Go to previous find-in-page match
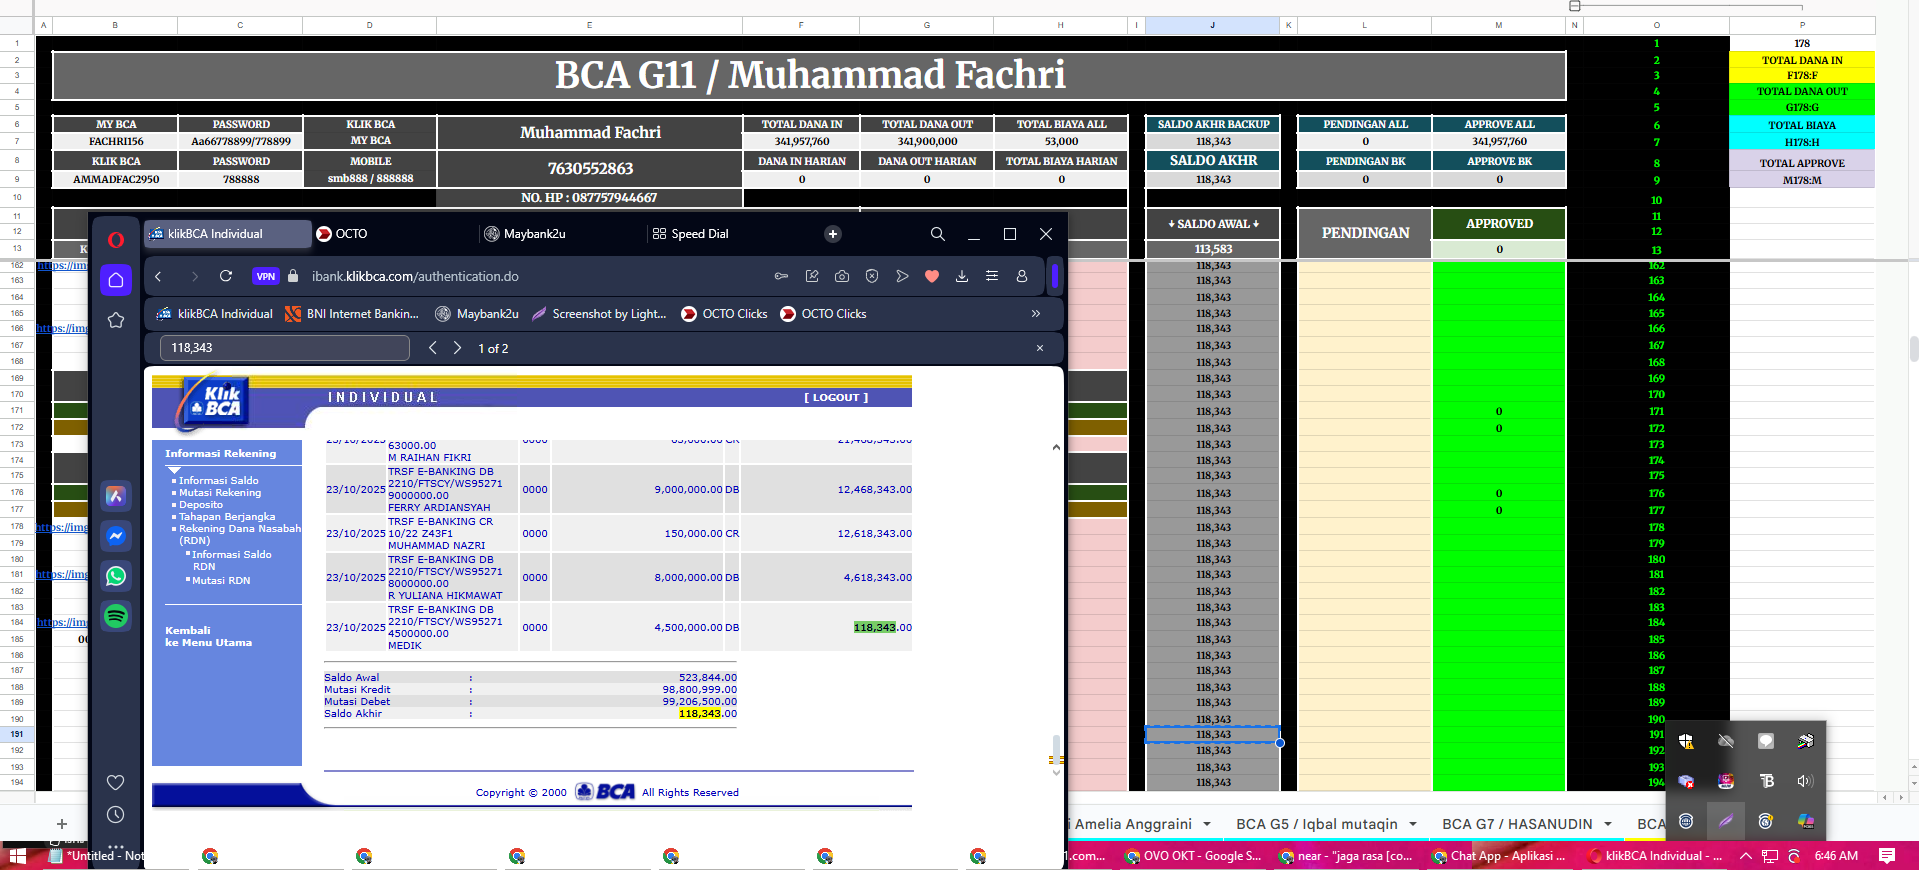Viewport: 1919px width, 870px height. (x=433, y=348)
